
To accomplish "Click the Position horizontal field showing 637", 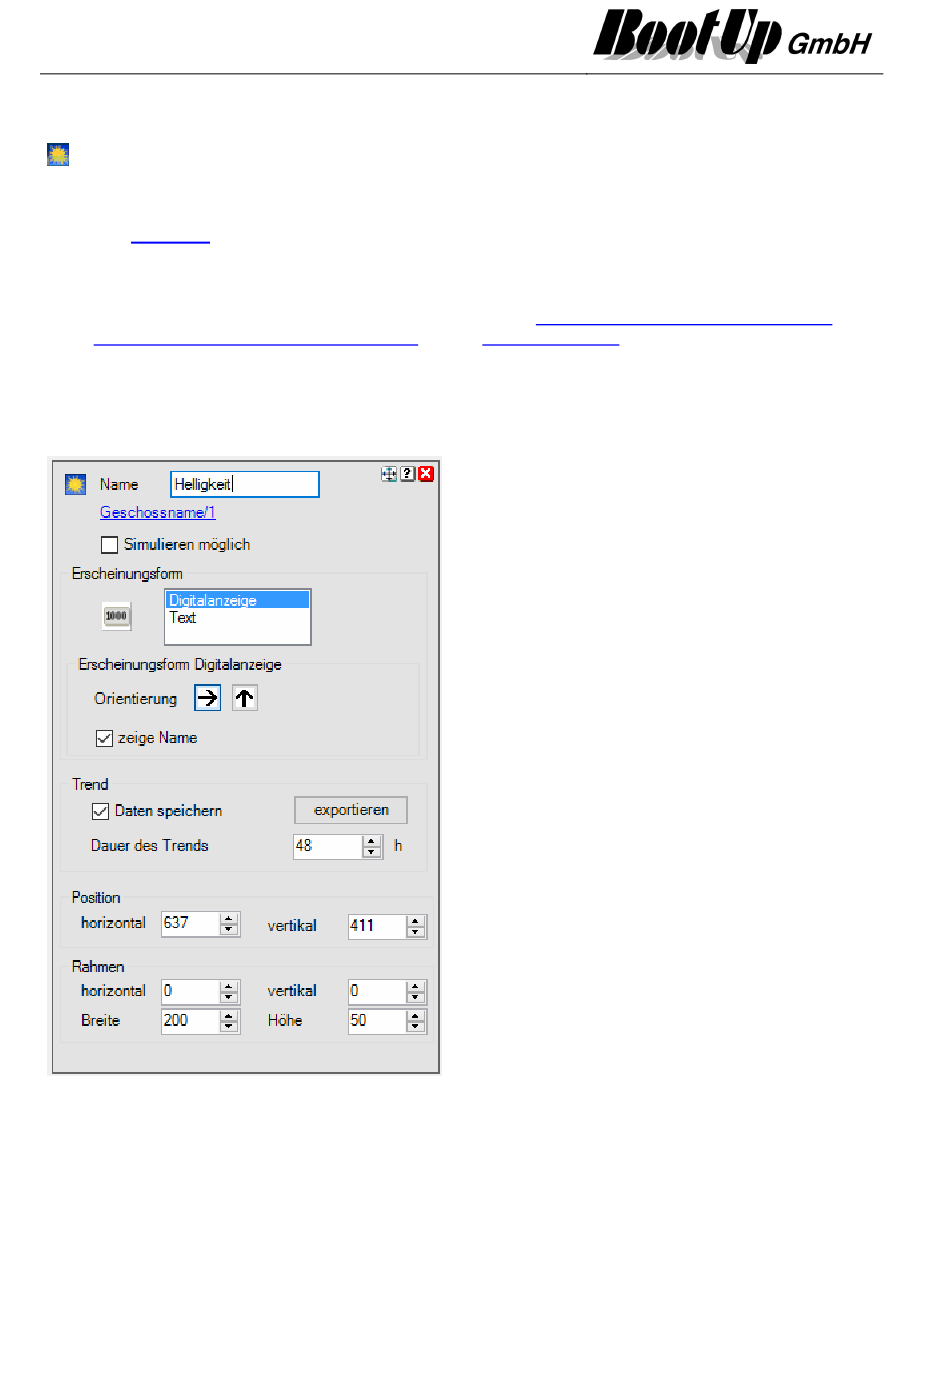I will click(190, 923).
